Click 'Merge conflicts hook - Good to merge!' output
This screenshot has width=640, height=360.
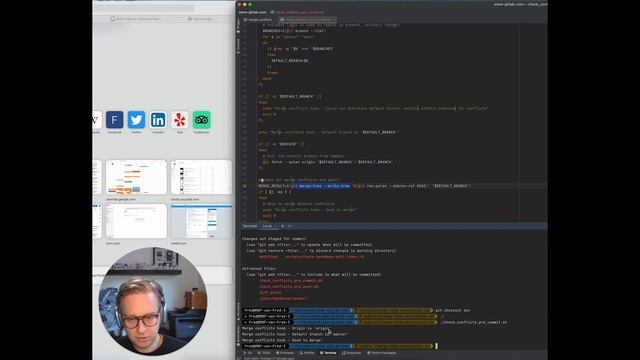pyautogui.click(x=282, y=340)
